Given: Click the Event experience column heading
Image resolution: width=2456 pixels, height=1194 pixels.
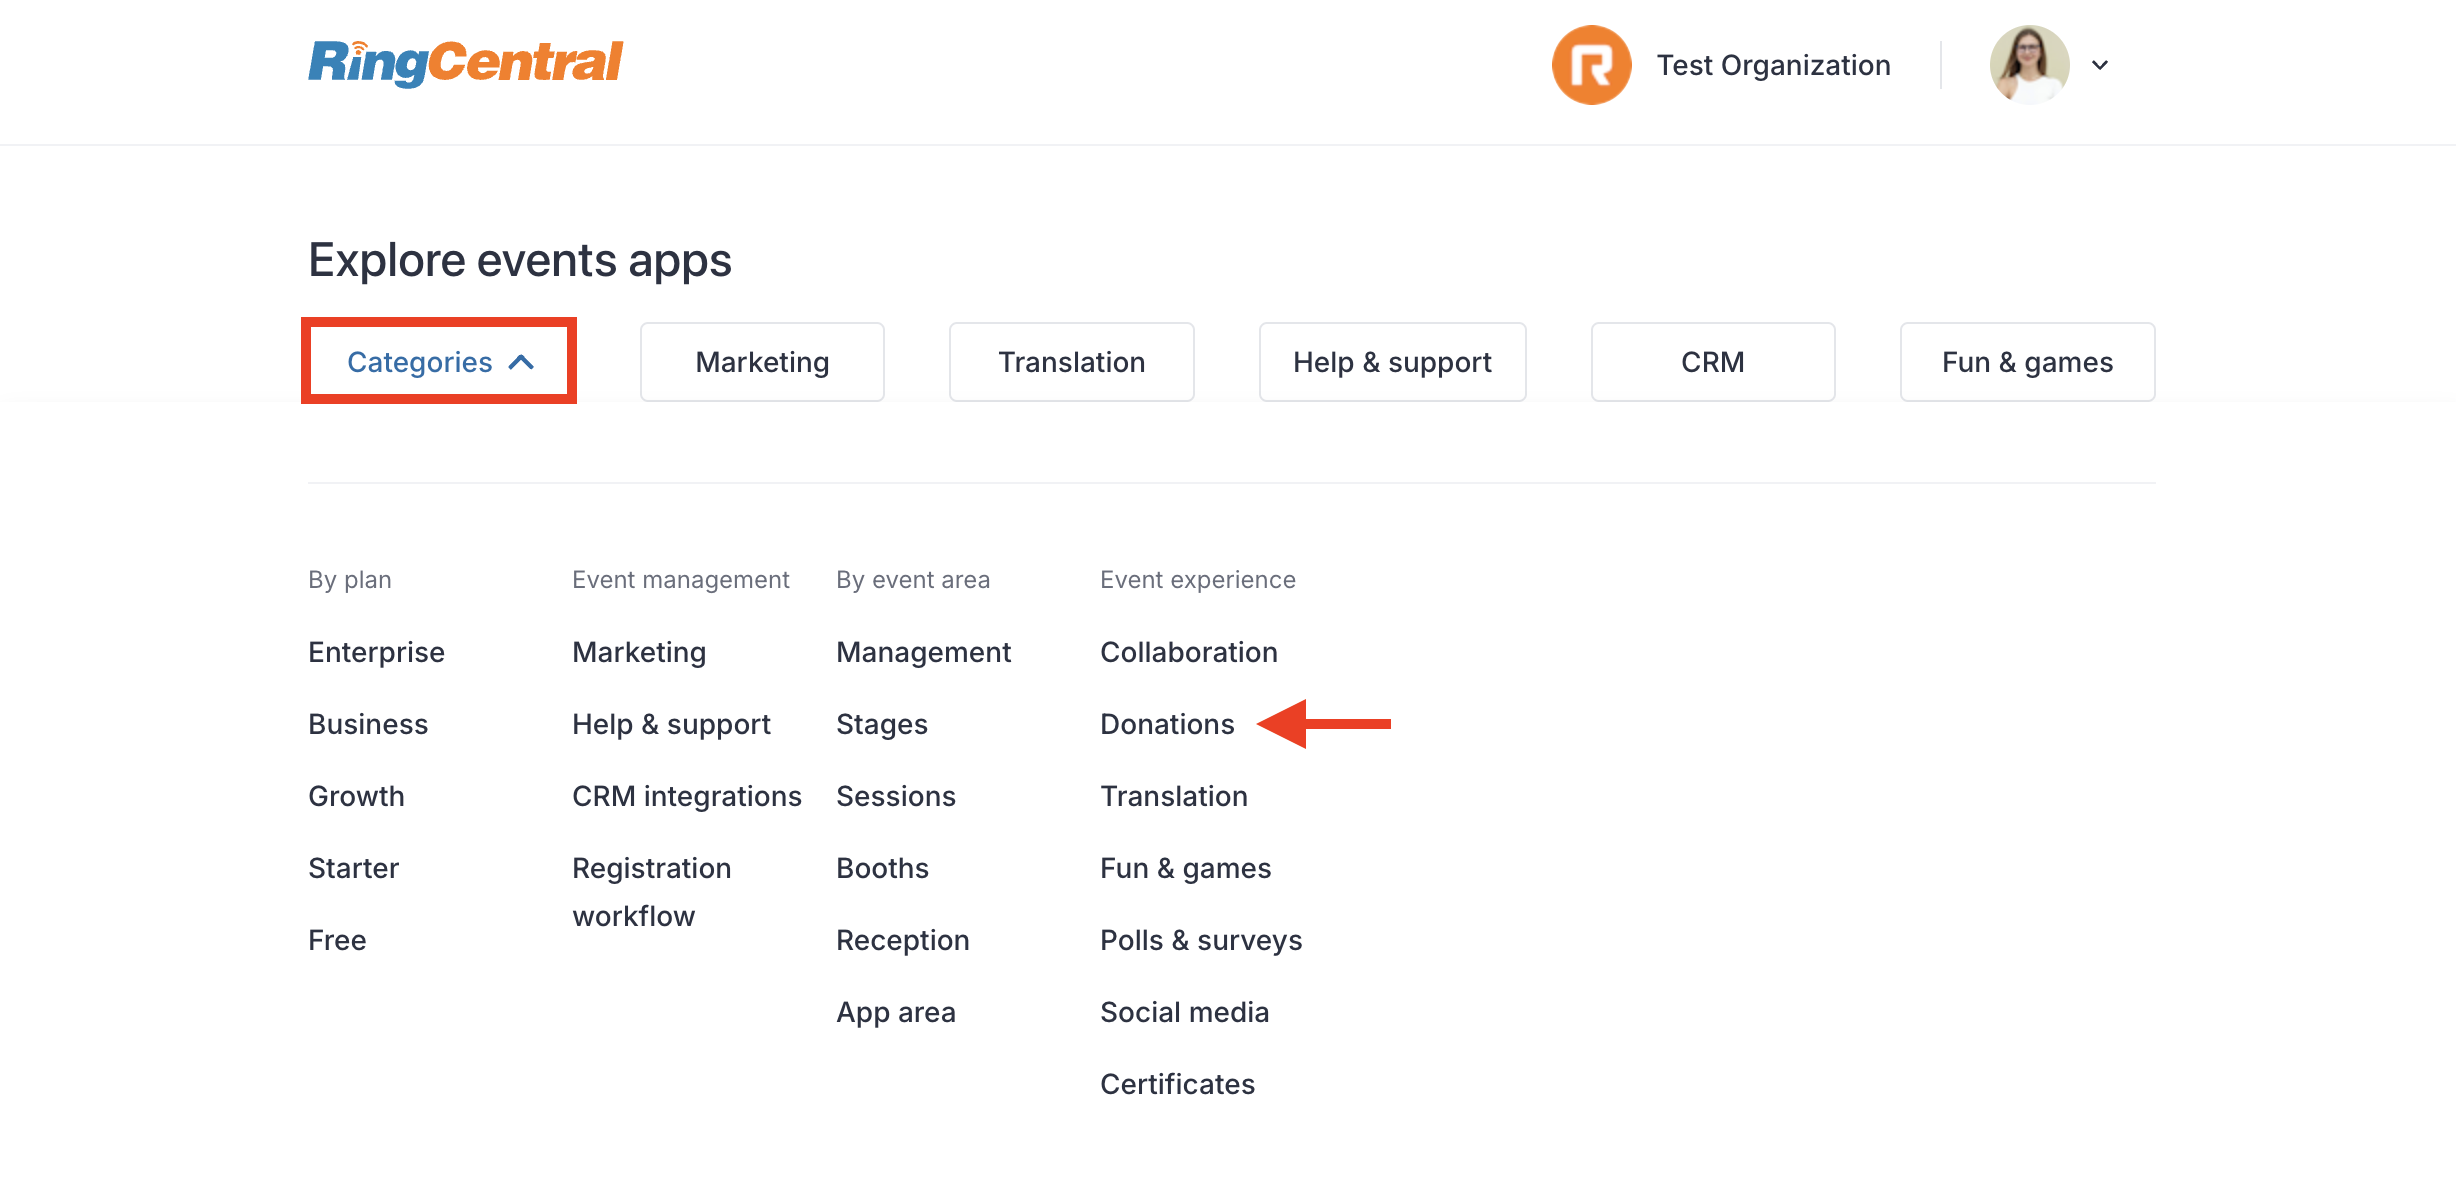Looking at the screenshot, I should (x=1198, y=580).
